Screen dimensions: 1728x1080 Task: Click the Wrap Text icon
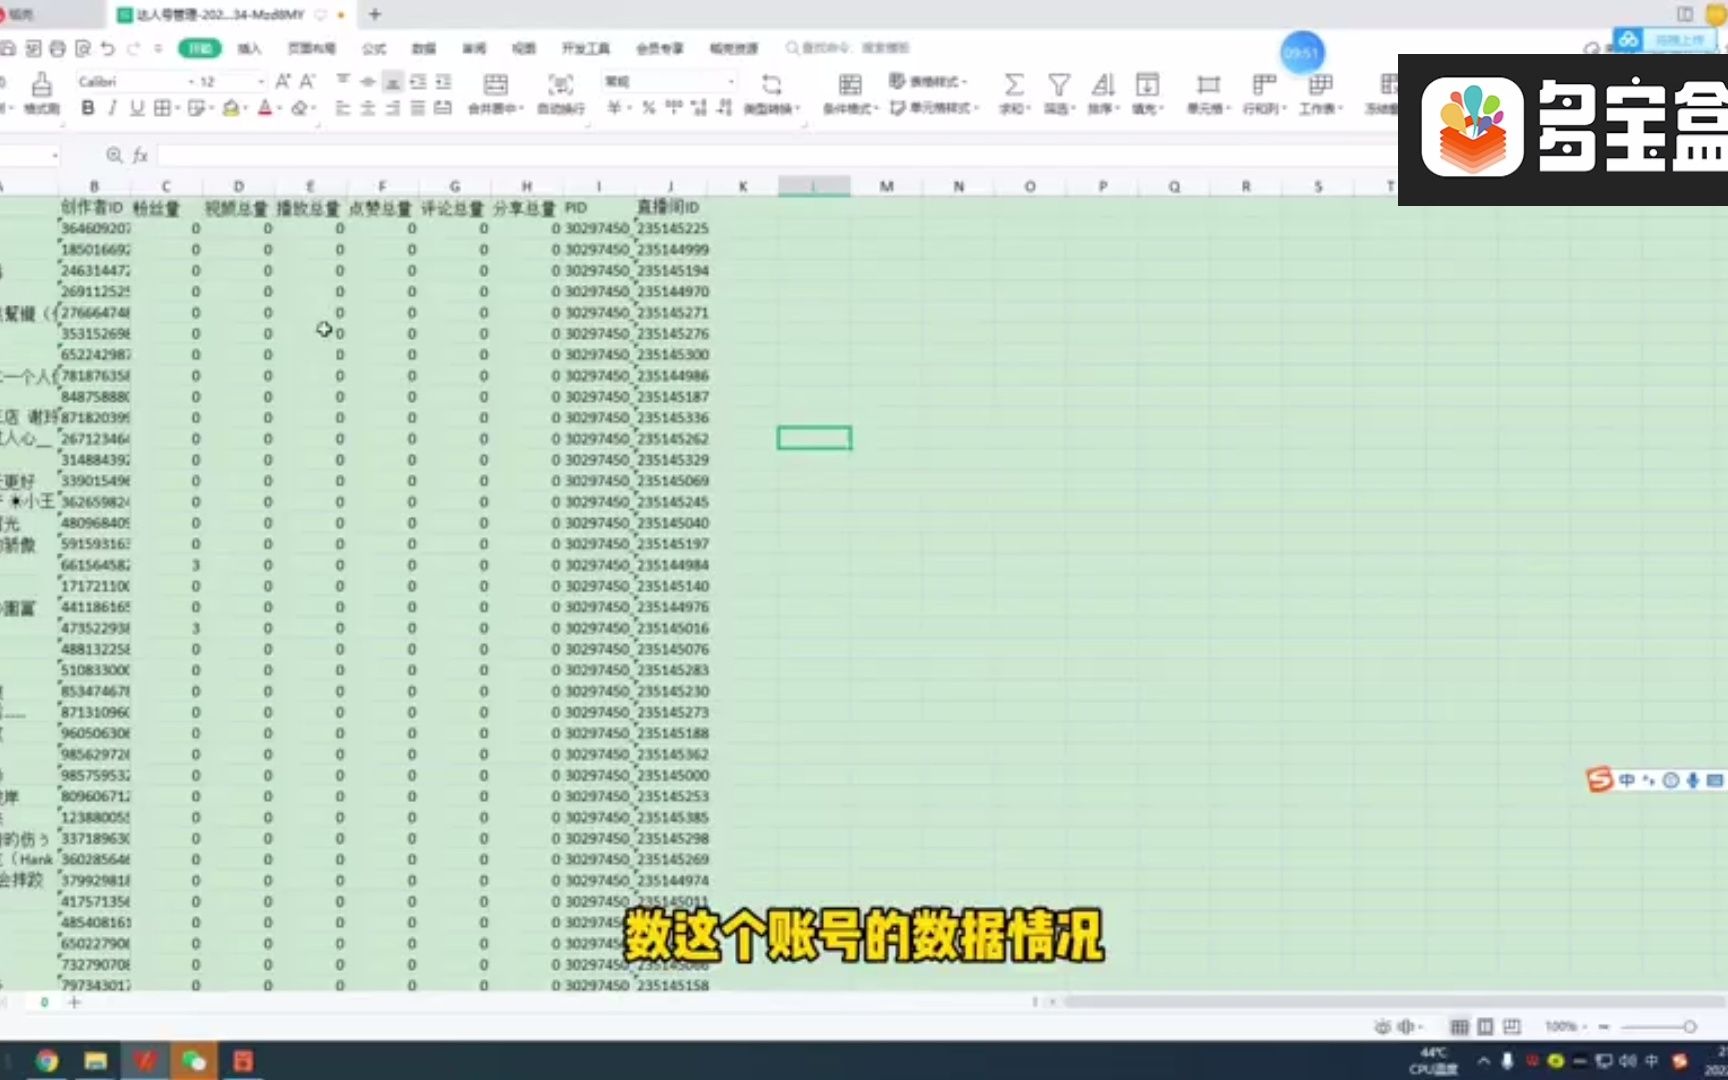tap(561, 85)
